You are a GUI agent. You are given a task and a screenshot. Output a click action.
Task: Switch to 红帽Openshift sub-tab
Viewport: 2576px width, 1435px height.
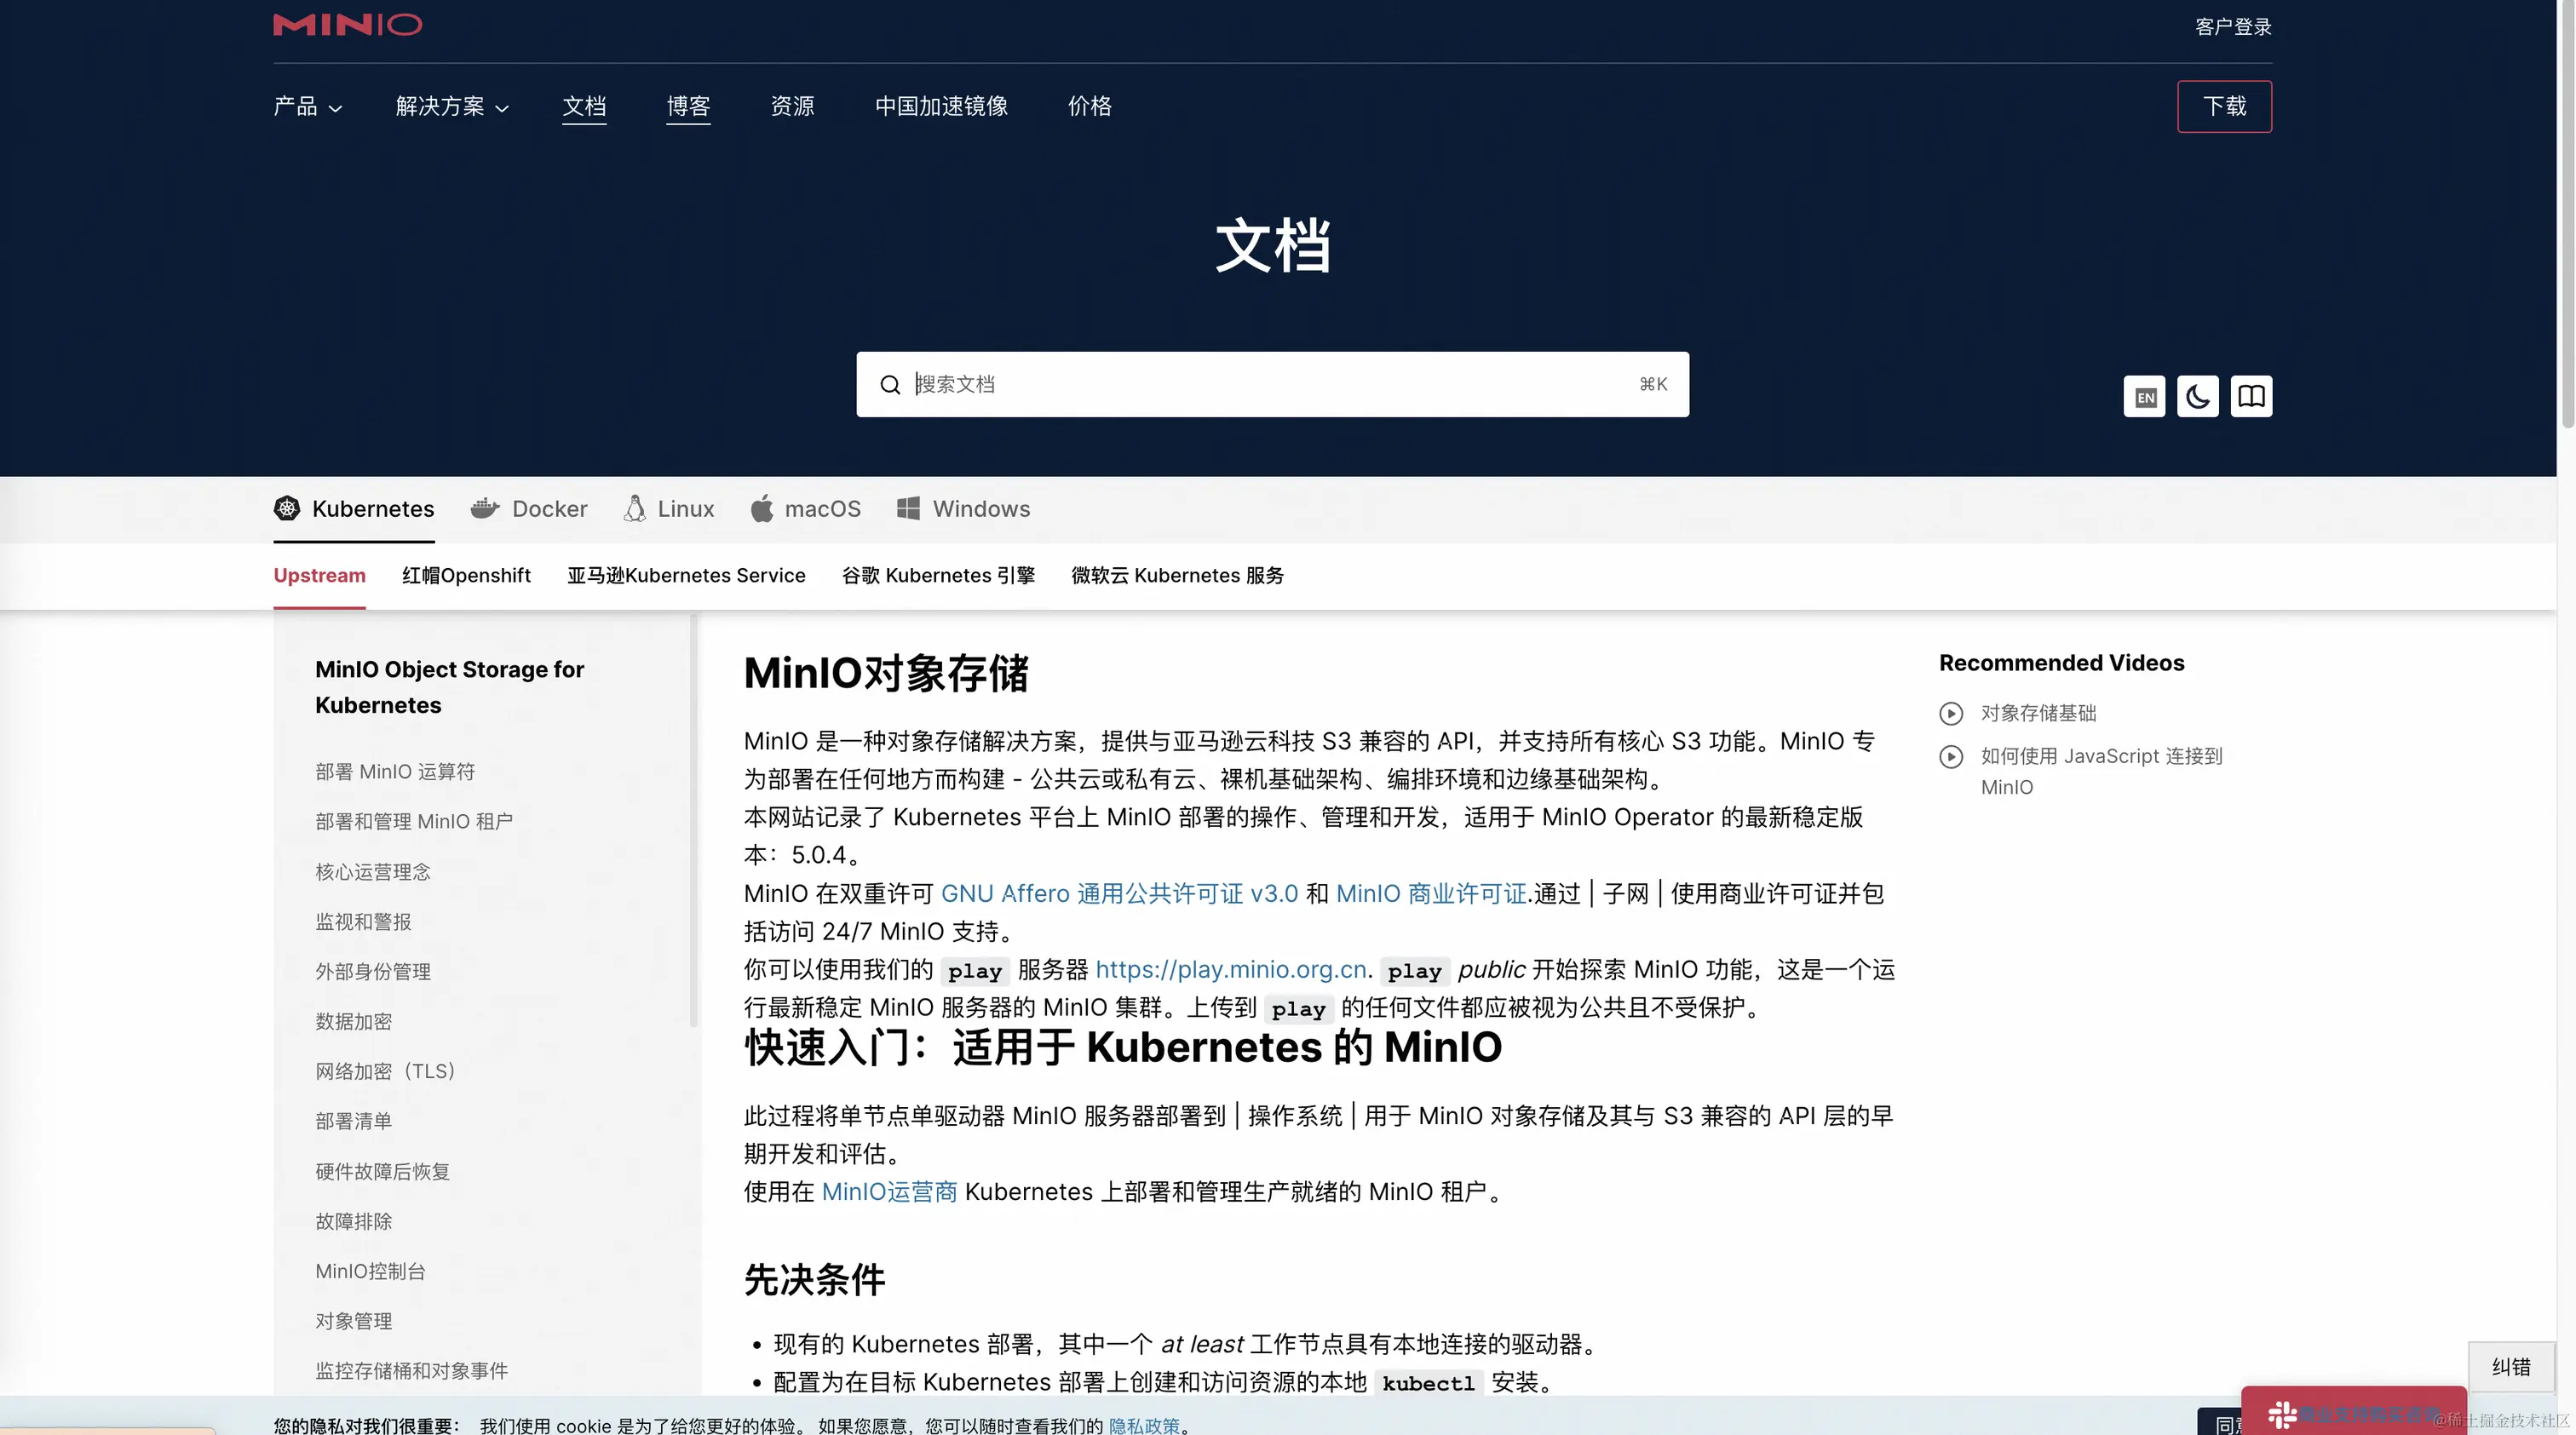(x=466, y=576)
